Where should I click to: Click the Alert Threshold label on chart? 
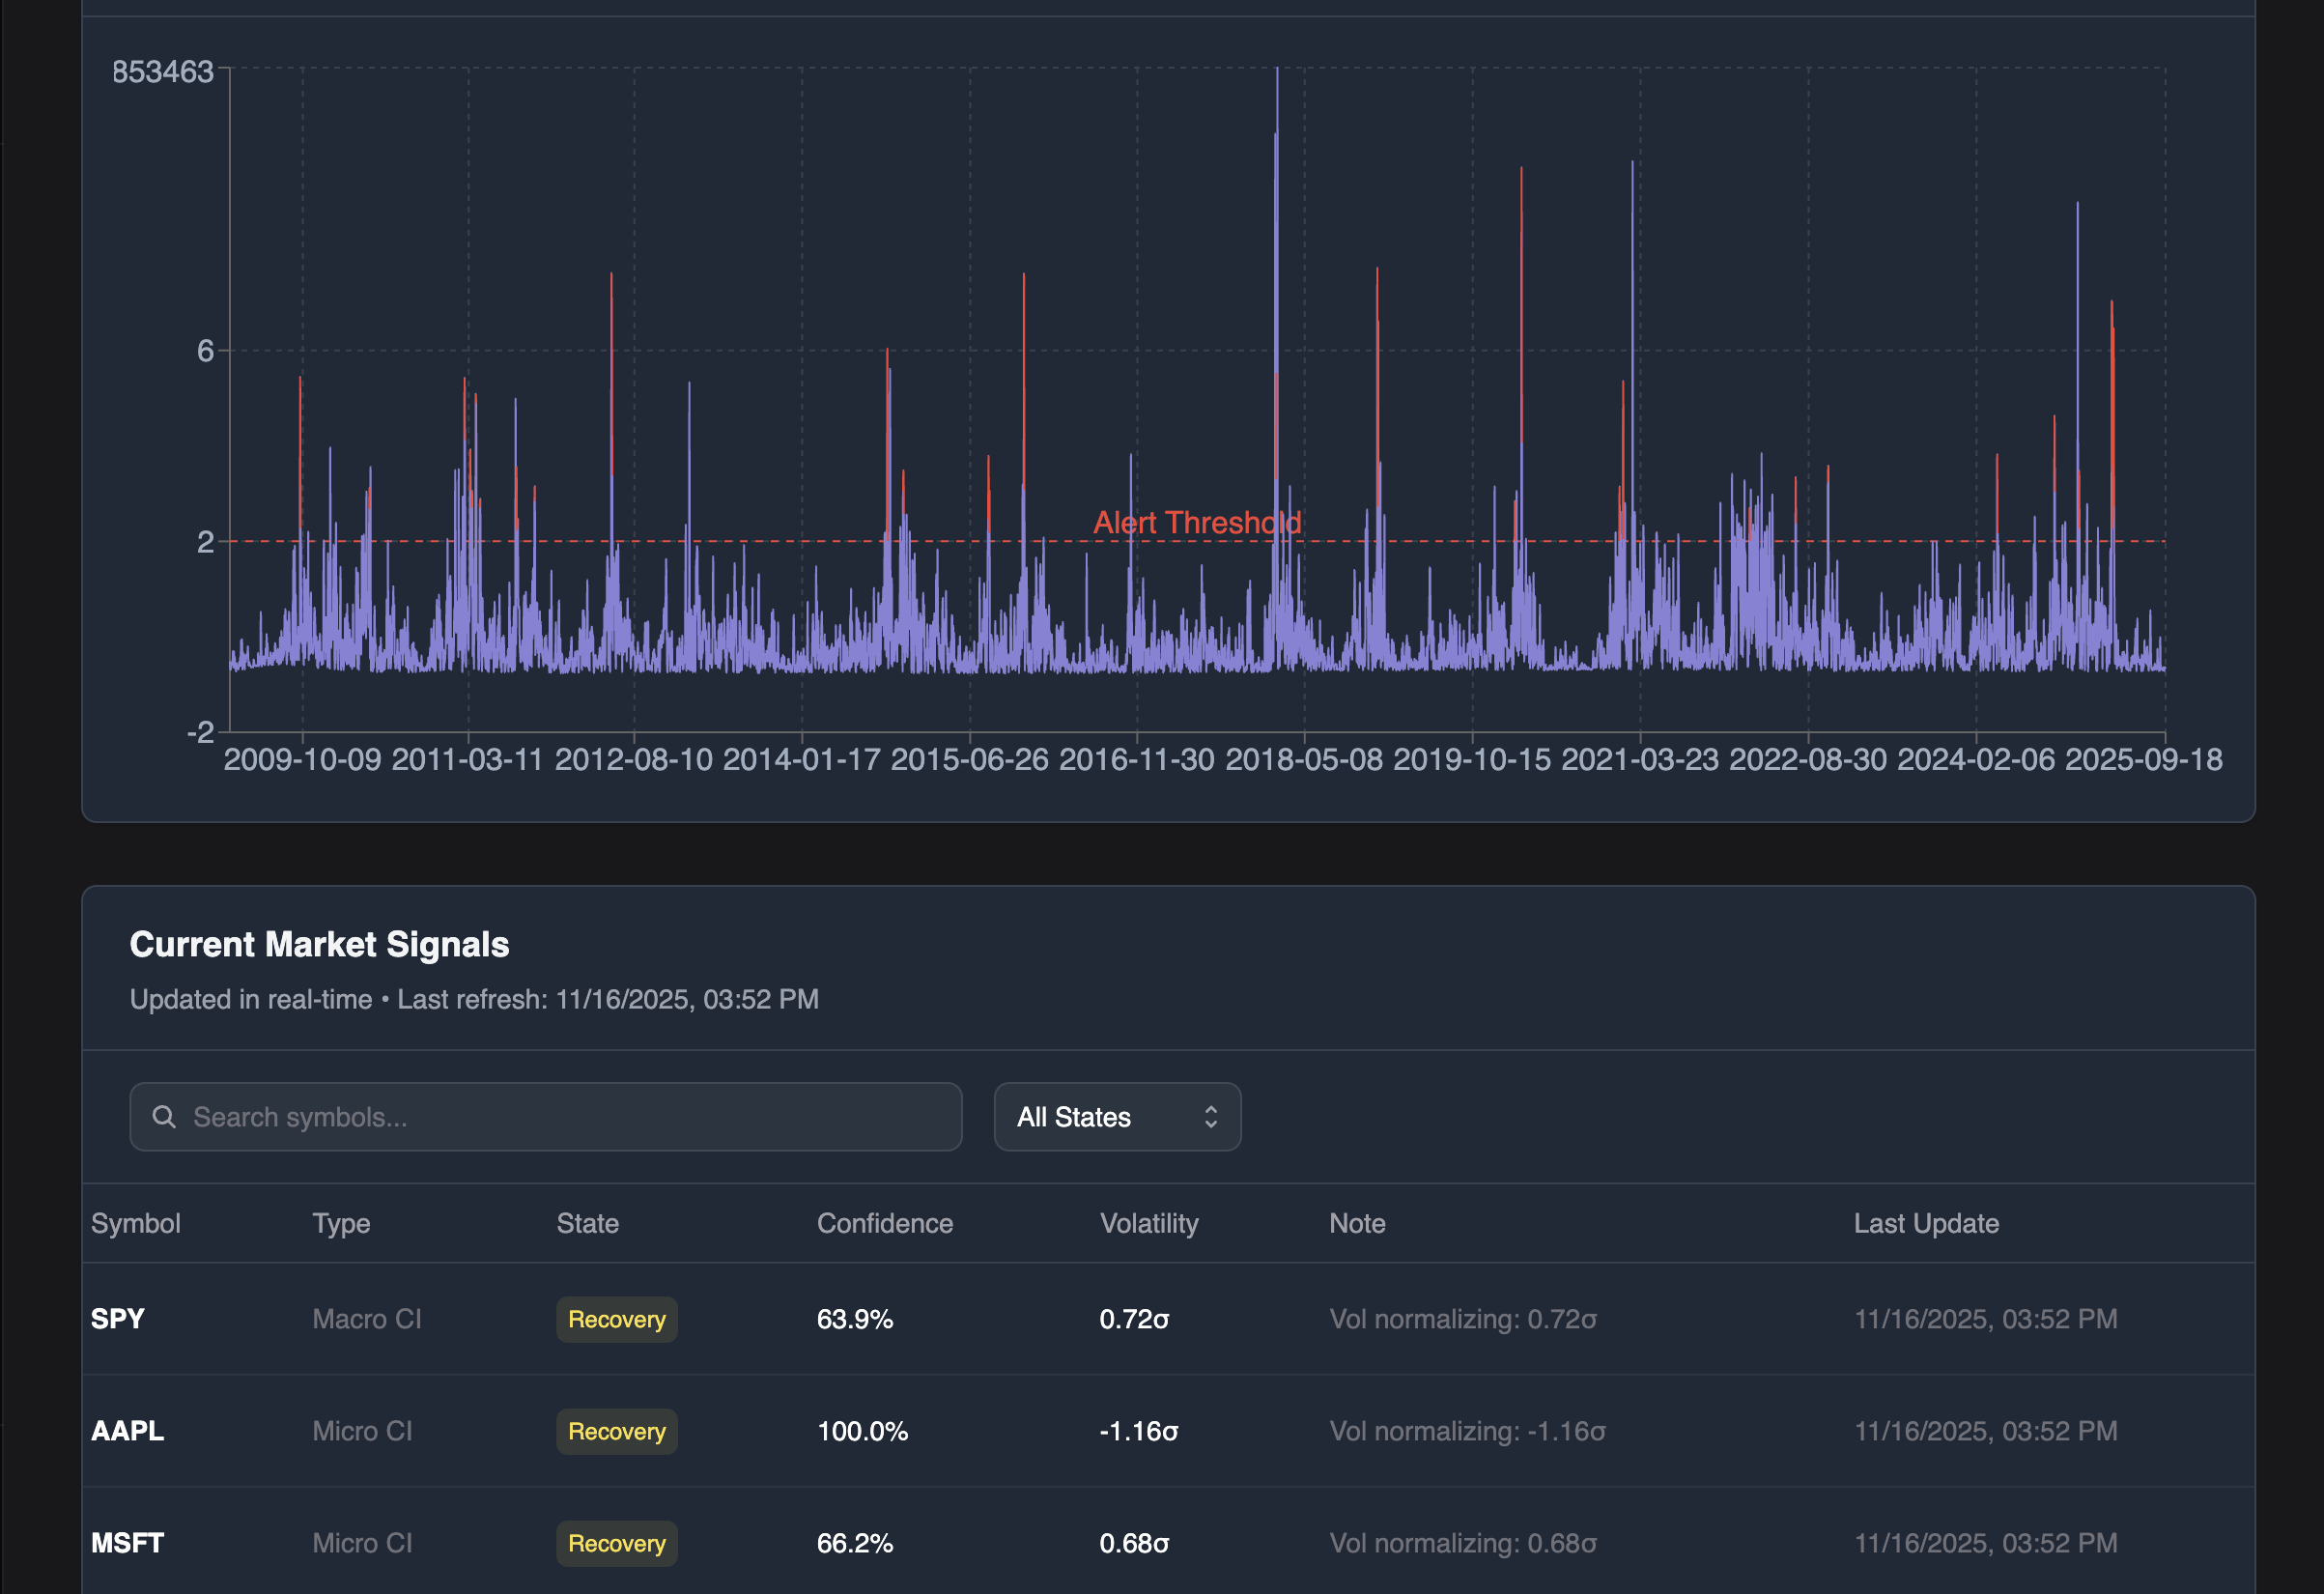(1197, 521)
